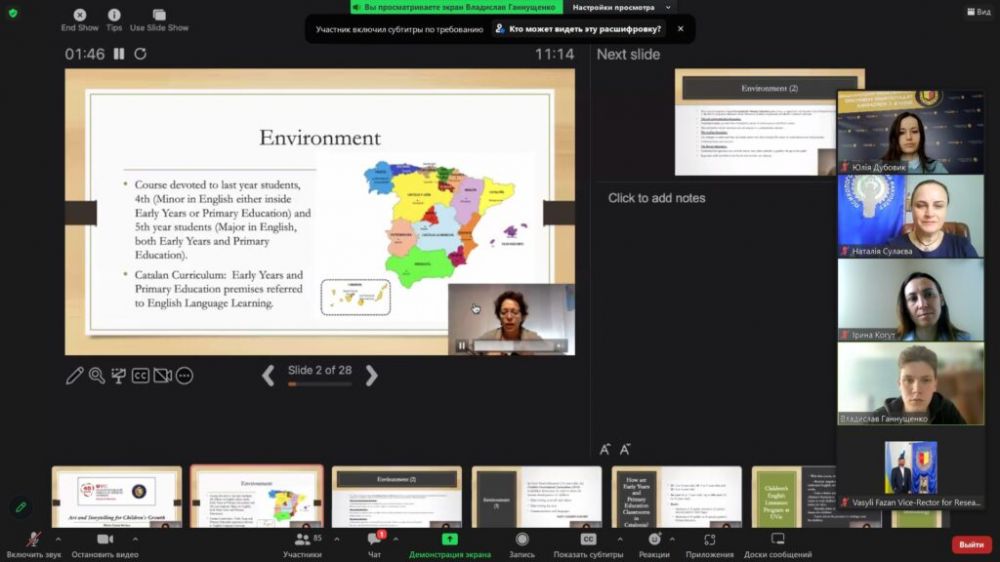Toggle the presenter camera icon below slide
The image size is (1000, 562).
(162, 376)
